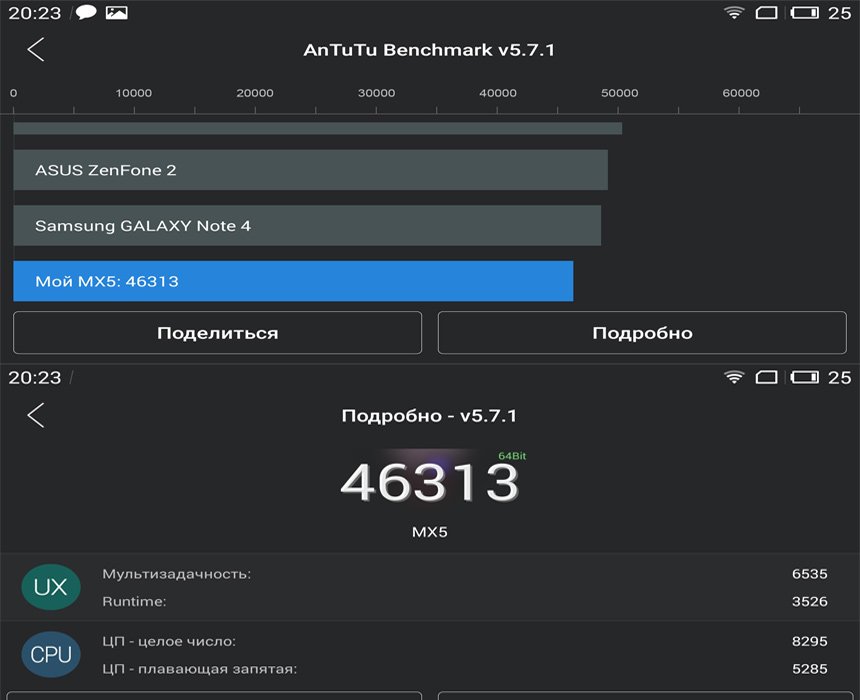Select the ASUS ZenFone 2 score bar
Image resolution: width=860 pixels, height=700 pixels.
310,170
